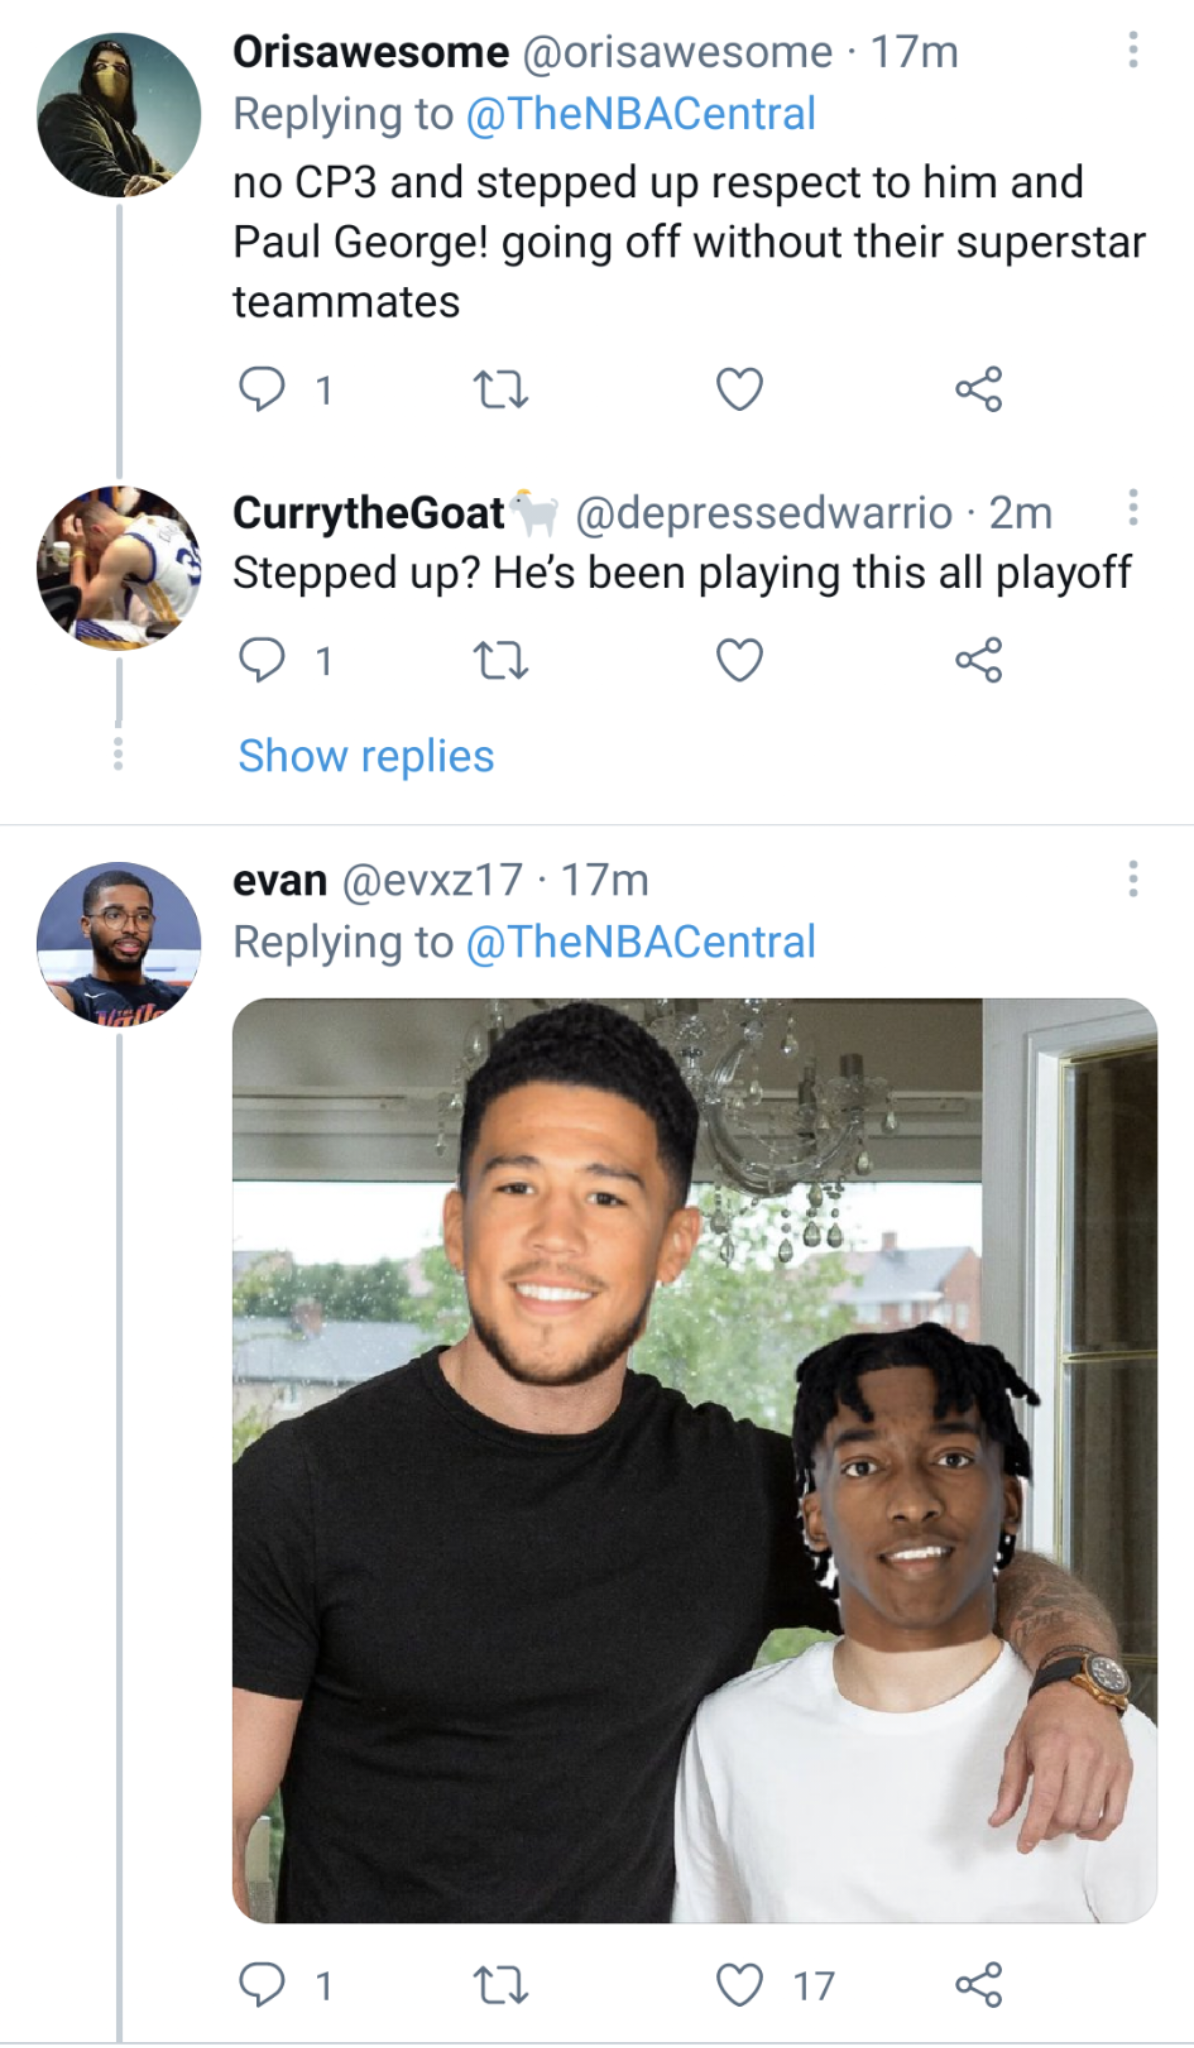The width and height of the screenshot is (1194, 2048).
Task: Open CurrytheGoat's profile avatar
Action: 118,568
